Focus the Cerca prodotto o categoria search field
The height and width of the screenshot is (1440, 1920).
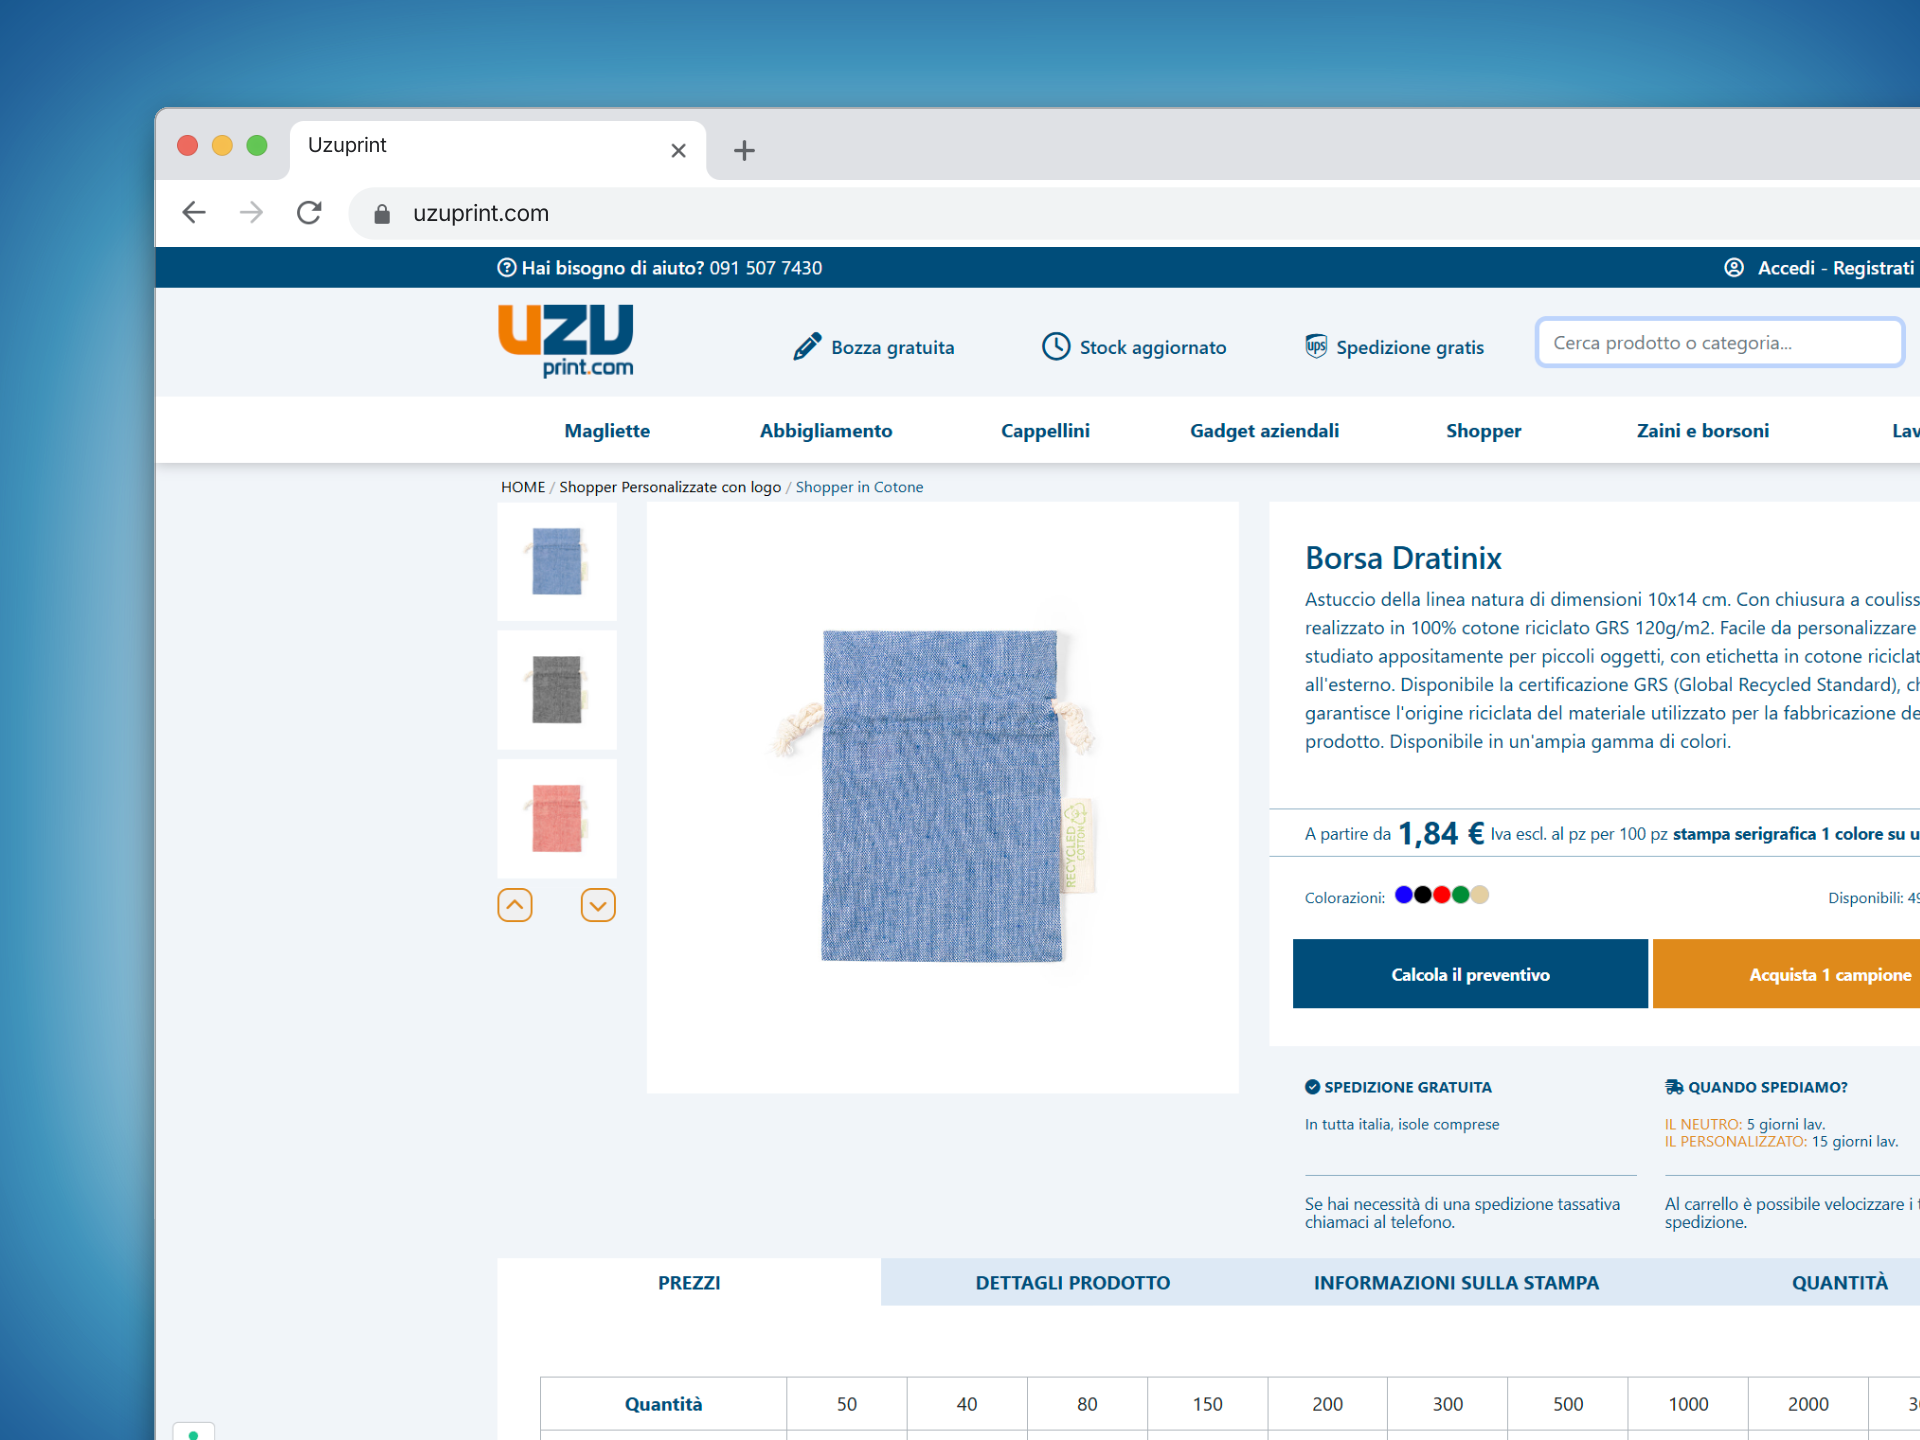(1719, 343)
